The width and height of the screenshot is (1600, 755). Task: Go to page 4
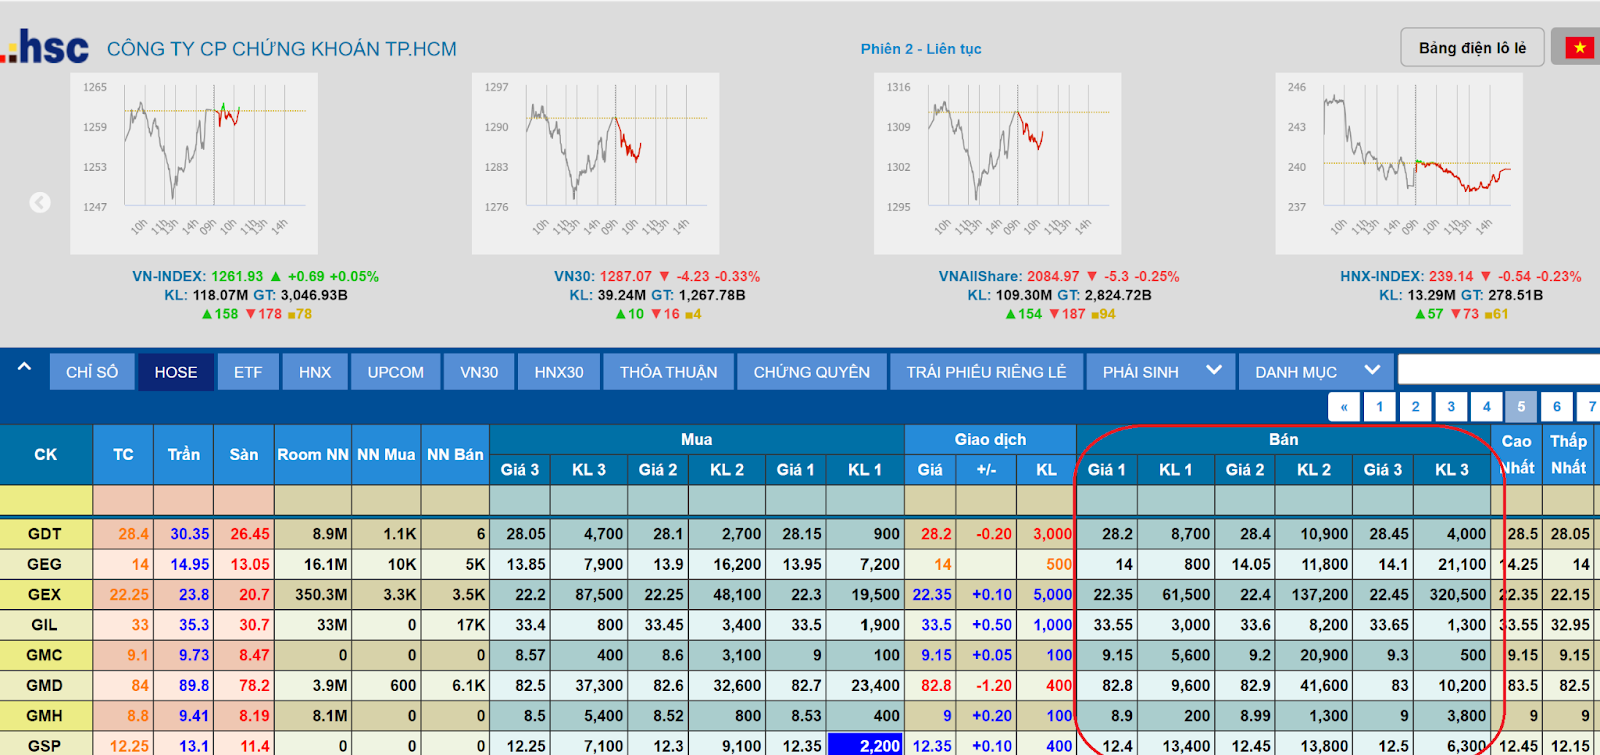click(1486, 407)
